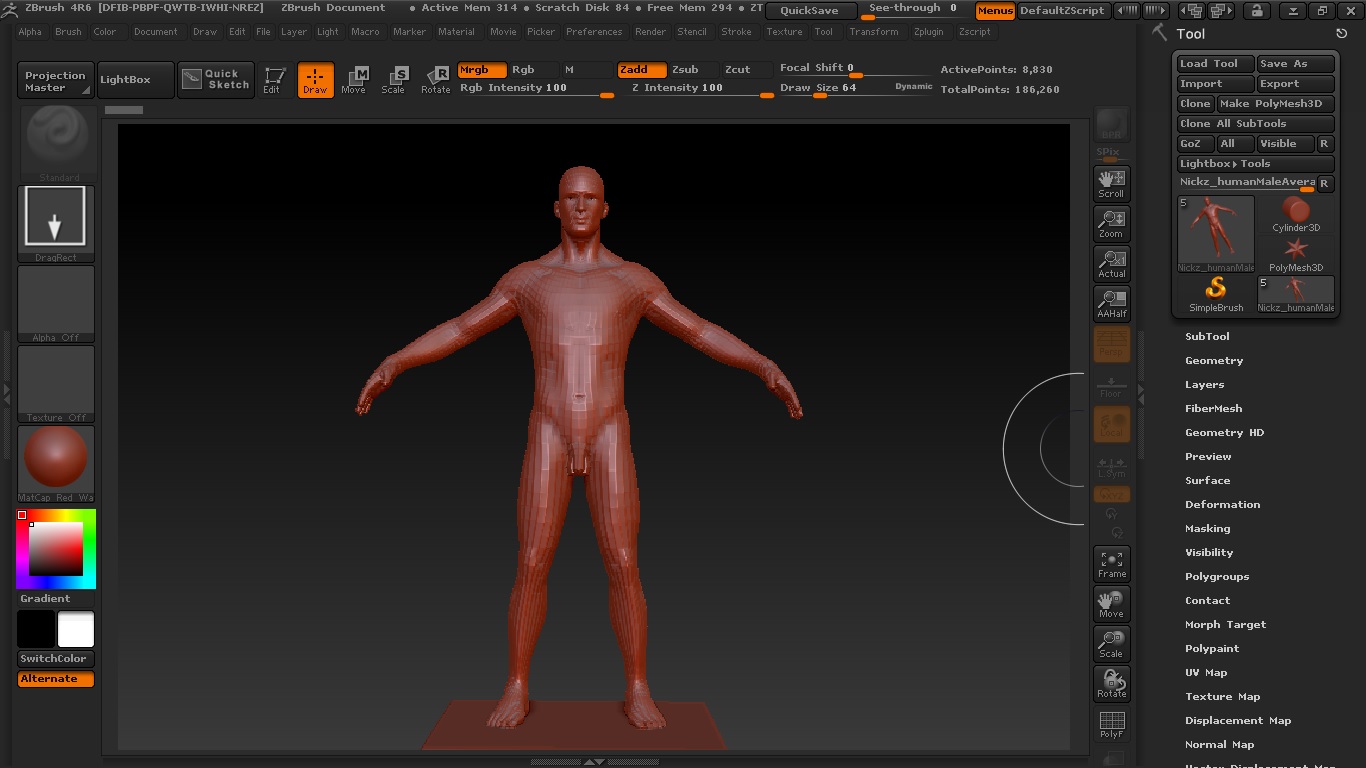1366x768 pixels.
Task: Click the Edit mode icon
Action: tap(272, 79)
